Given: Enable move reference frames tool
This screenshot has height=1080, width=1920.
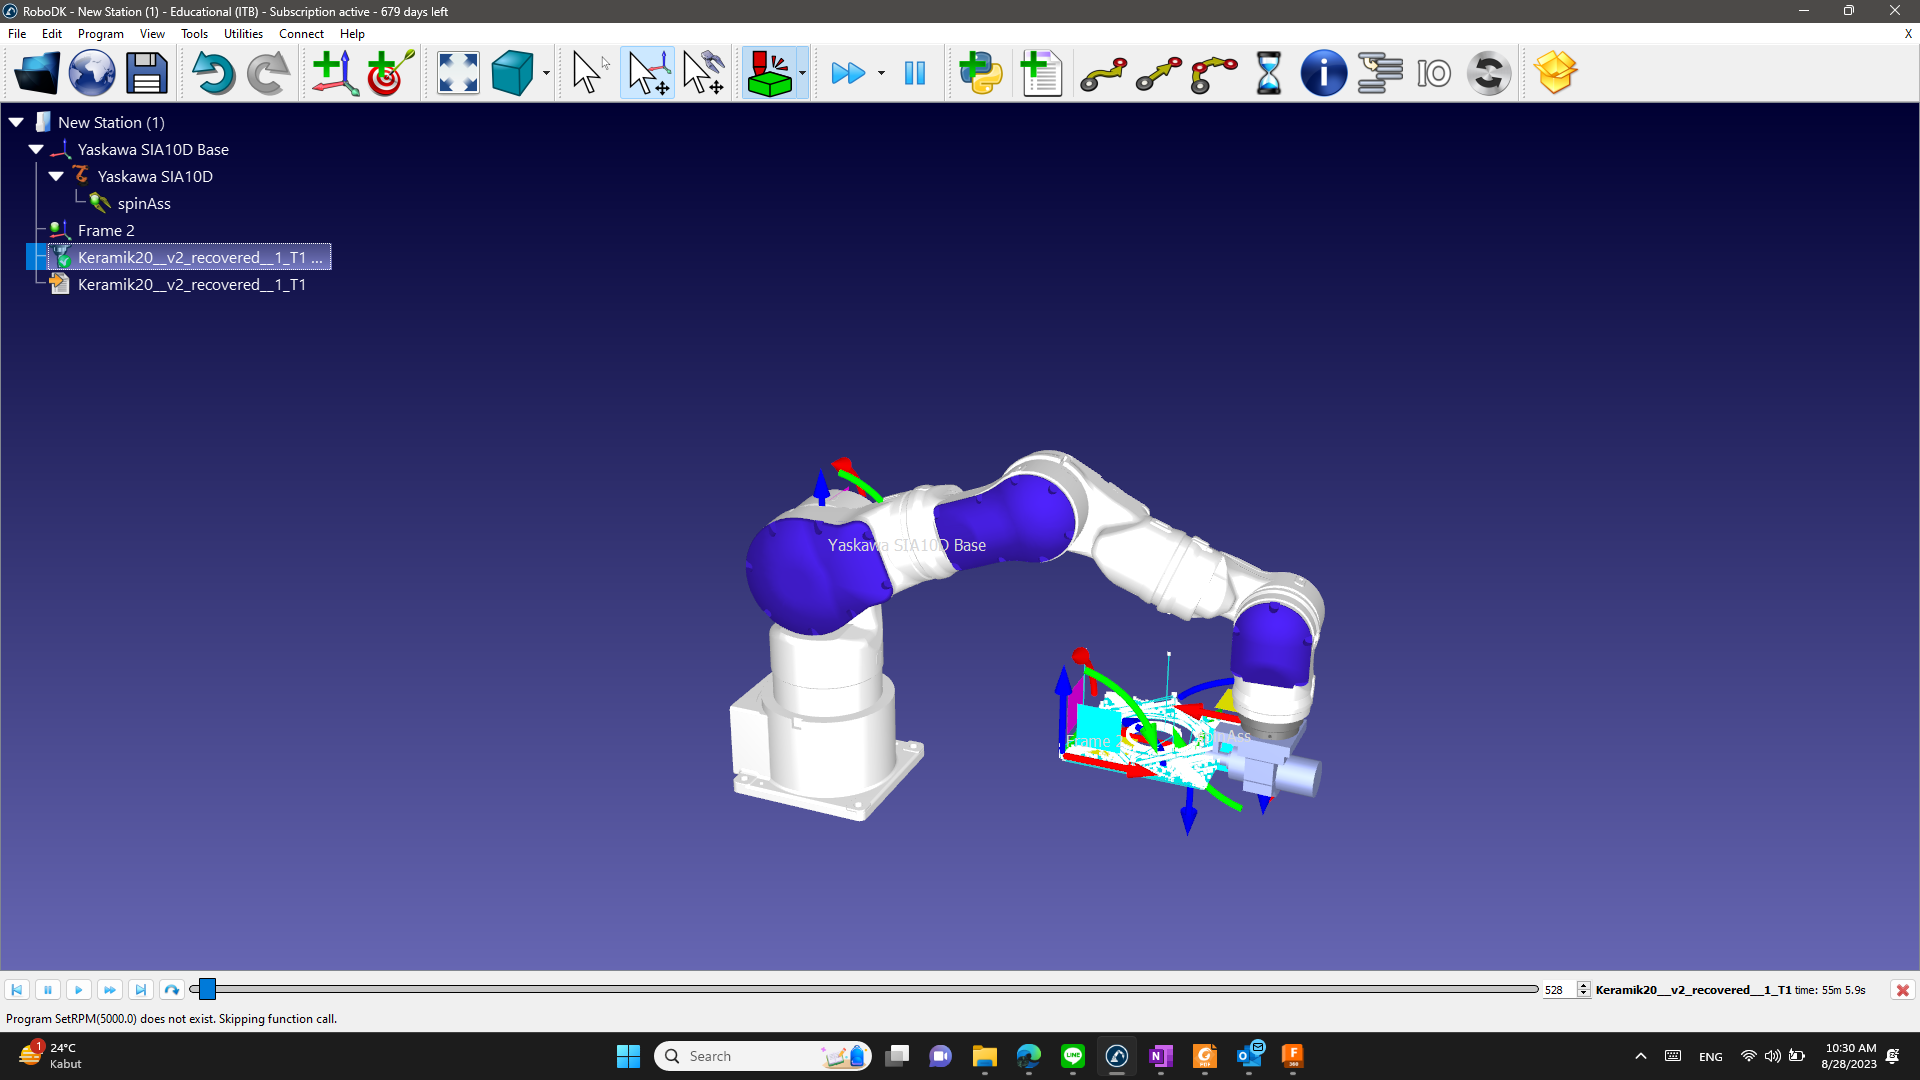Looking at the screenshot, I should pos(648,73).
